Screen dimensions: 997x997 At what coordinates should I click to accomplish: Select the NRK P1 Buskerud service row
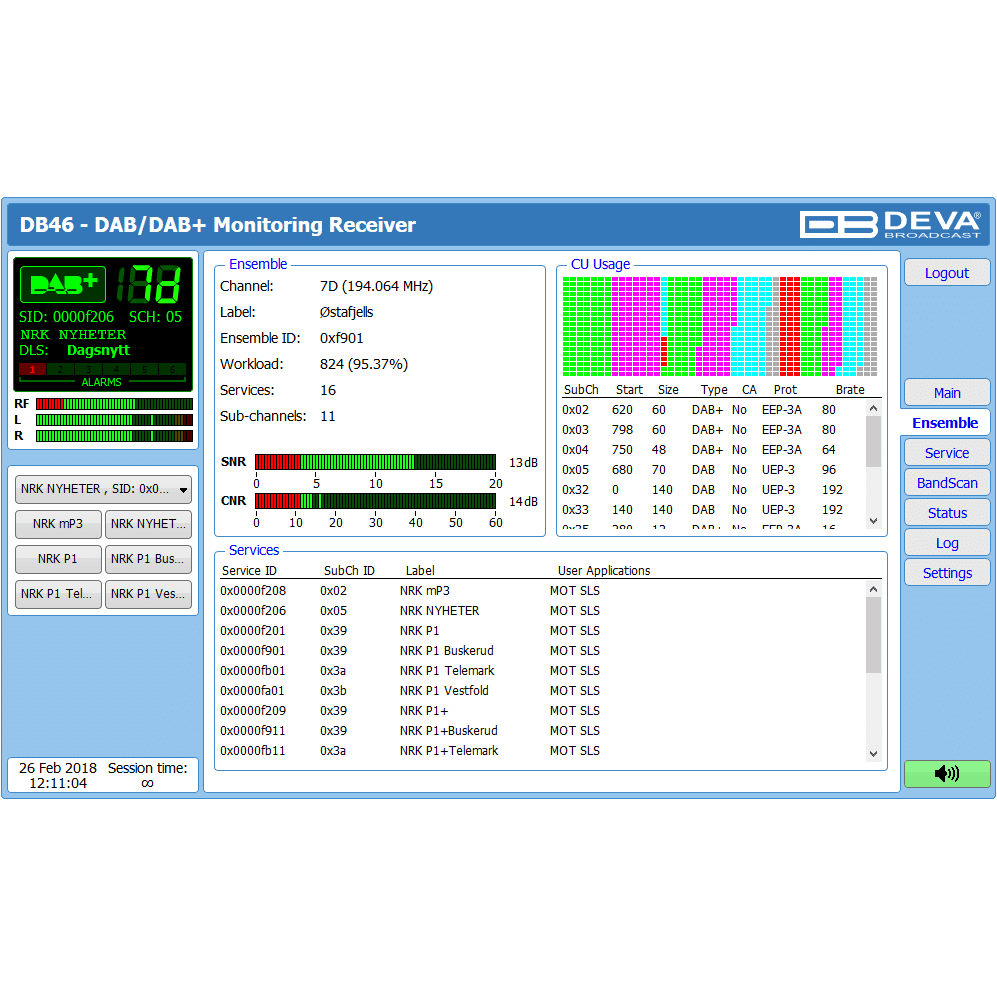(446, 651)
